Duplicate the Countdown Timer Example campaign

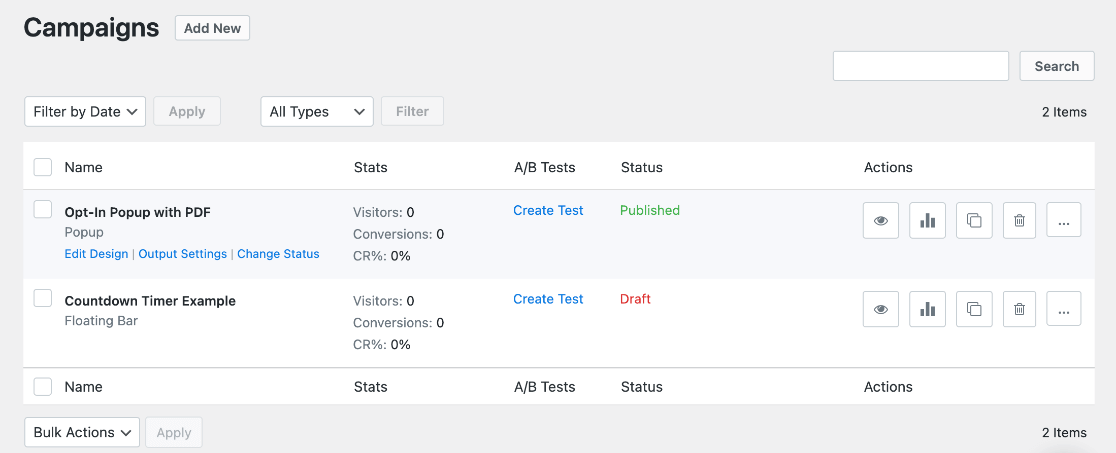pos(974,309)
